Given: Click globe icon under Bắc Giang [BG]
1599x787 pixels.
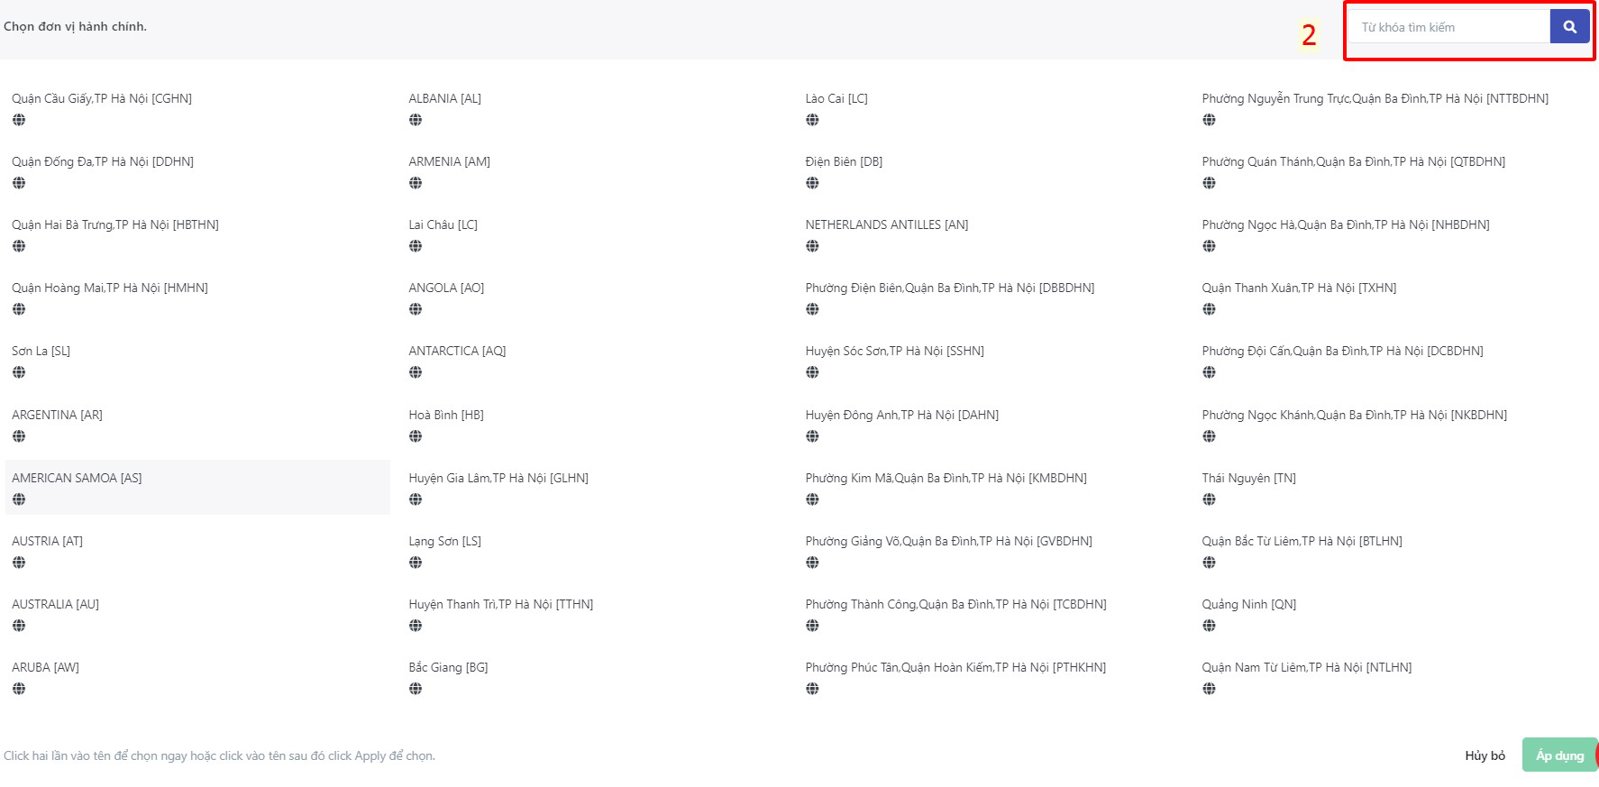Looking at the screenshot, I should pyautogui.click(x=415, y=688).
